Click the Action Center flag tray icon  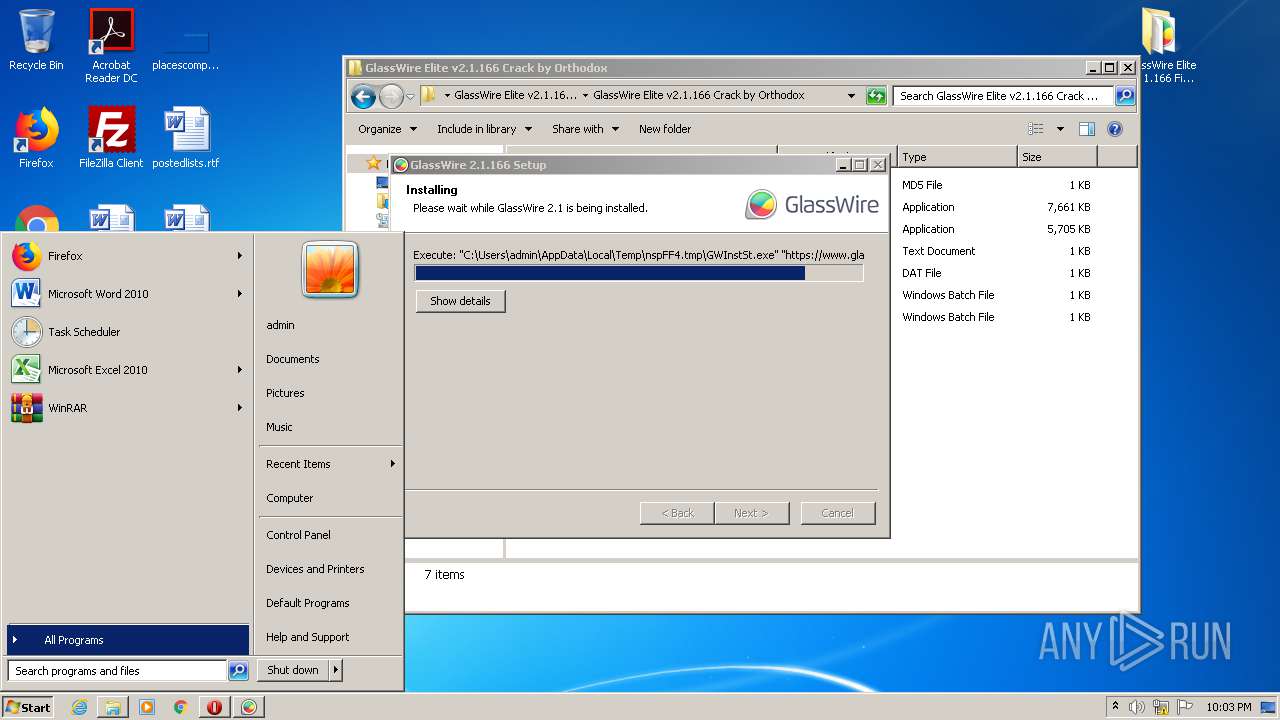coord(1185,707)
